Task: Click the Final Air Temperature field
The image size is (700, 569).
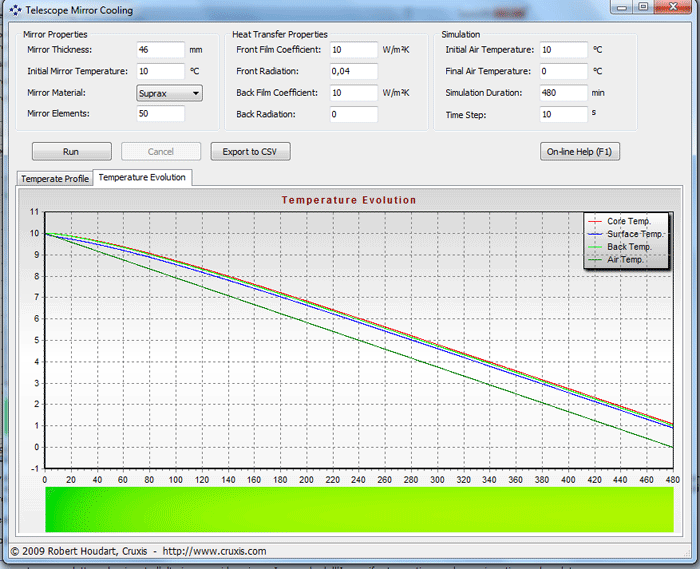Action: tap(563, 71)
